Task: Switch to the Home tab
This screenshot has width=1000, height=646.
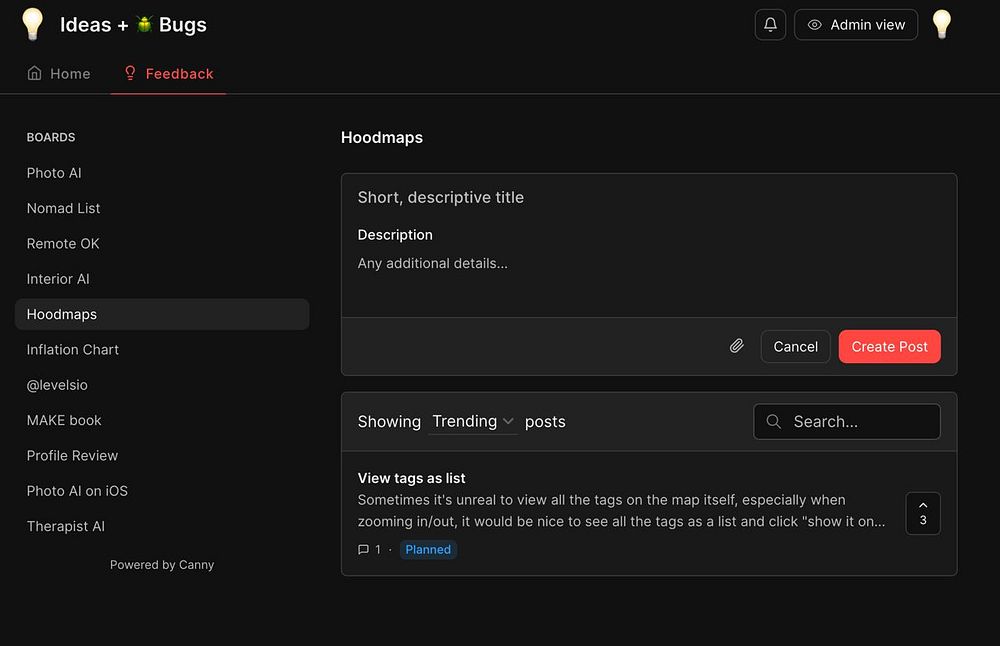Action: pyautogui.click(x=59, y=74)
